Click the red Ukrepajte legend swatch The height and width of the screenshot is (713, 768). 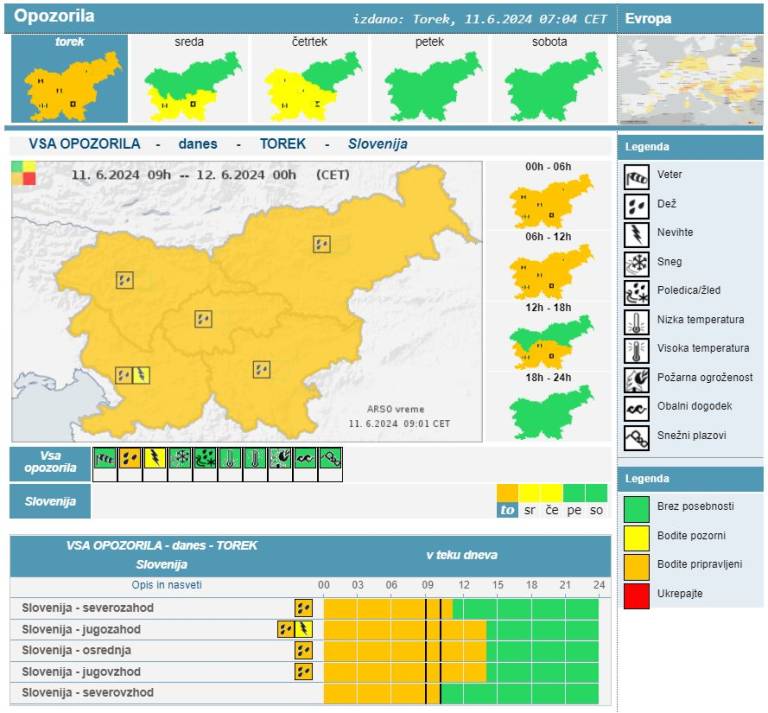click(638, 593)
